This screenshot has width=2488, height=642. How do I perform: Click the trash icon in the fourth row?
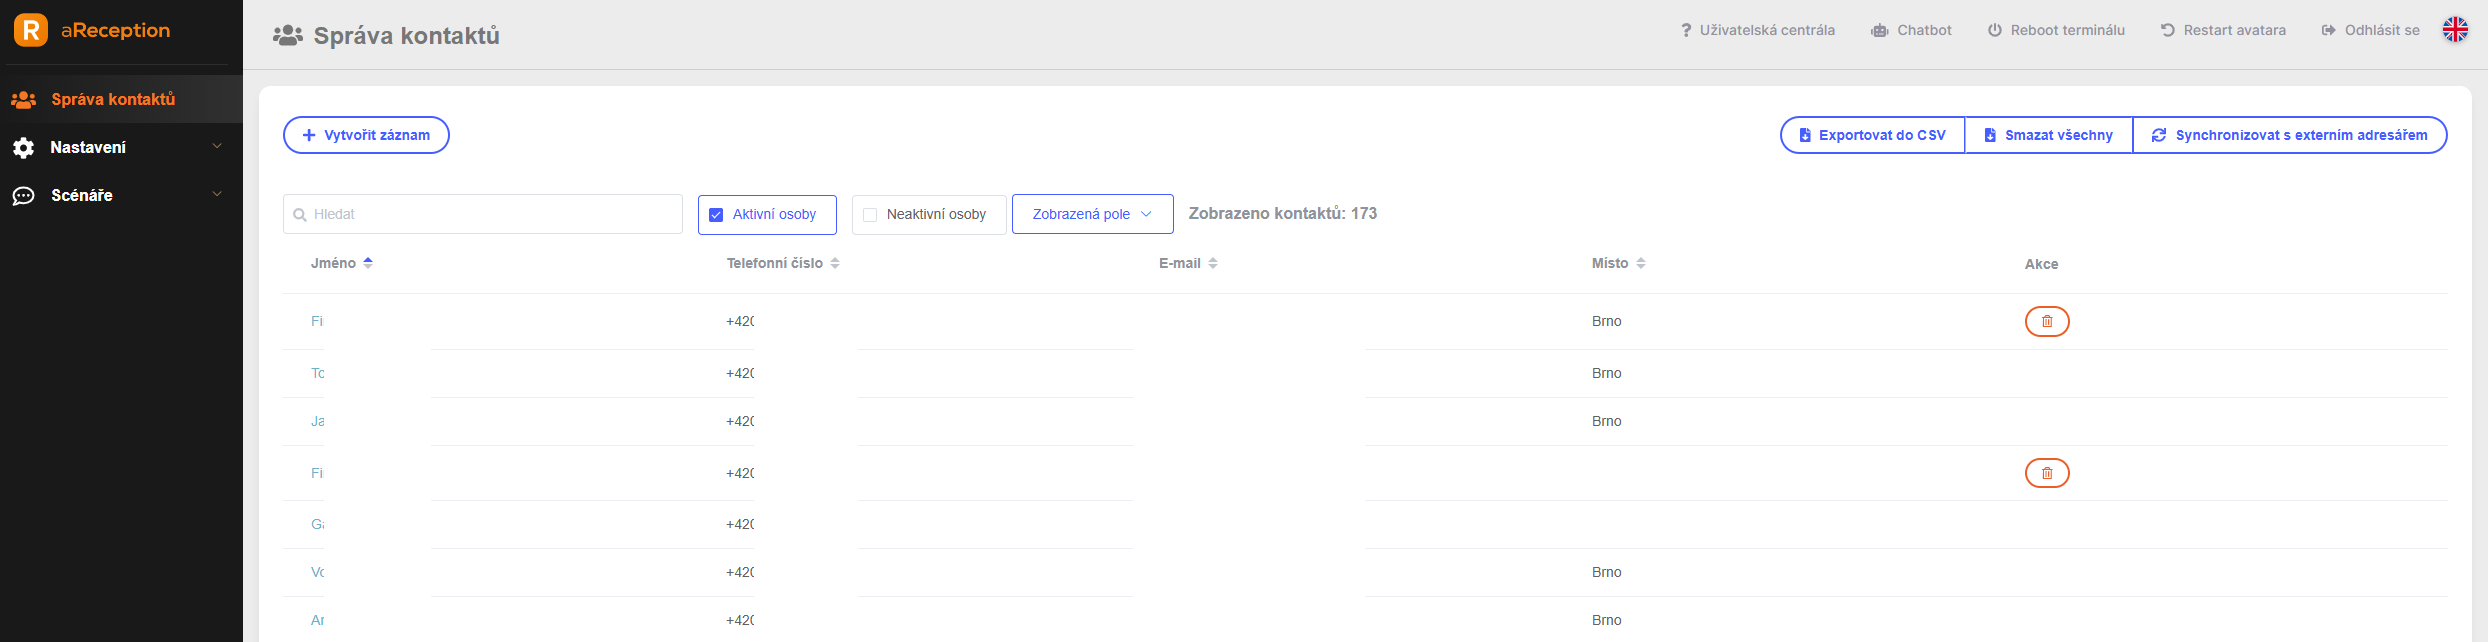coord(2047,473)
